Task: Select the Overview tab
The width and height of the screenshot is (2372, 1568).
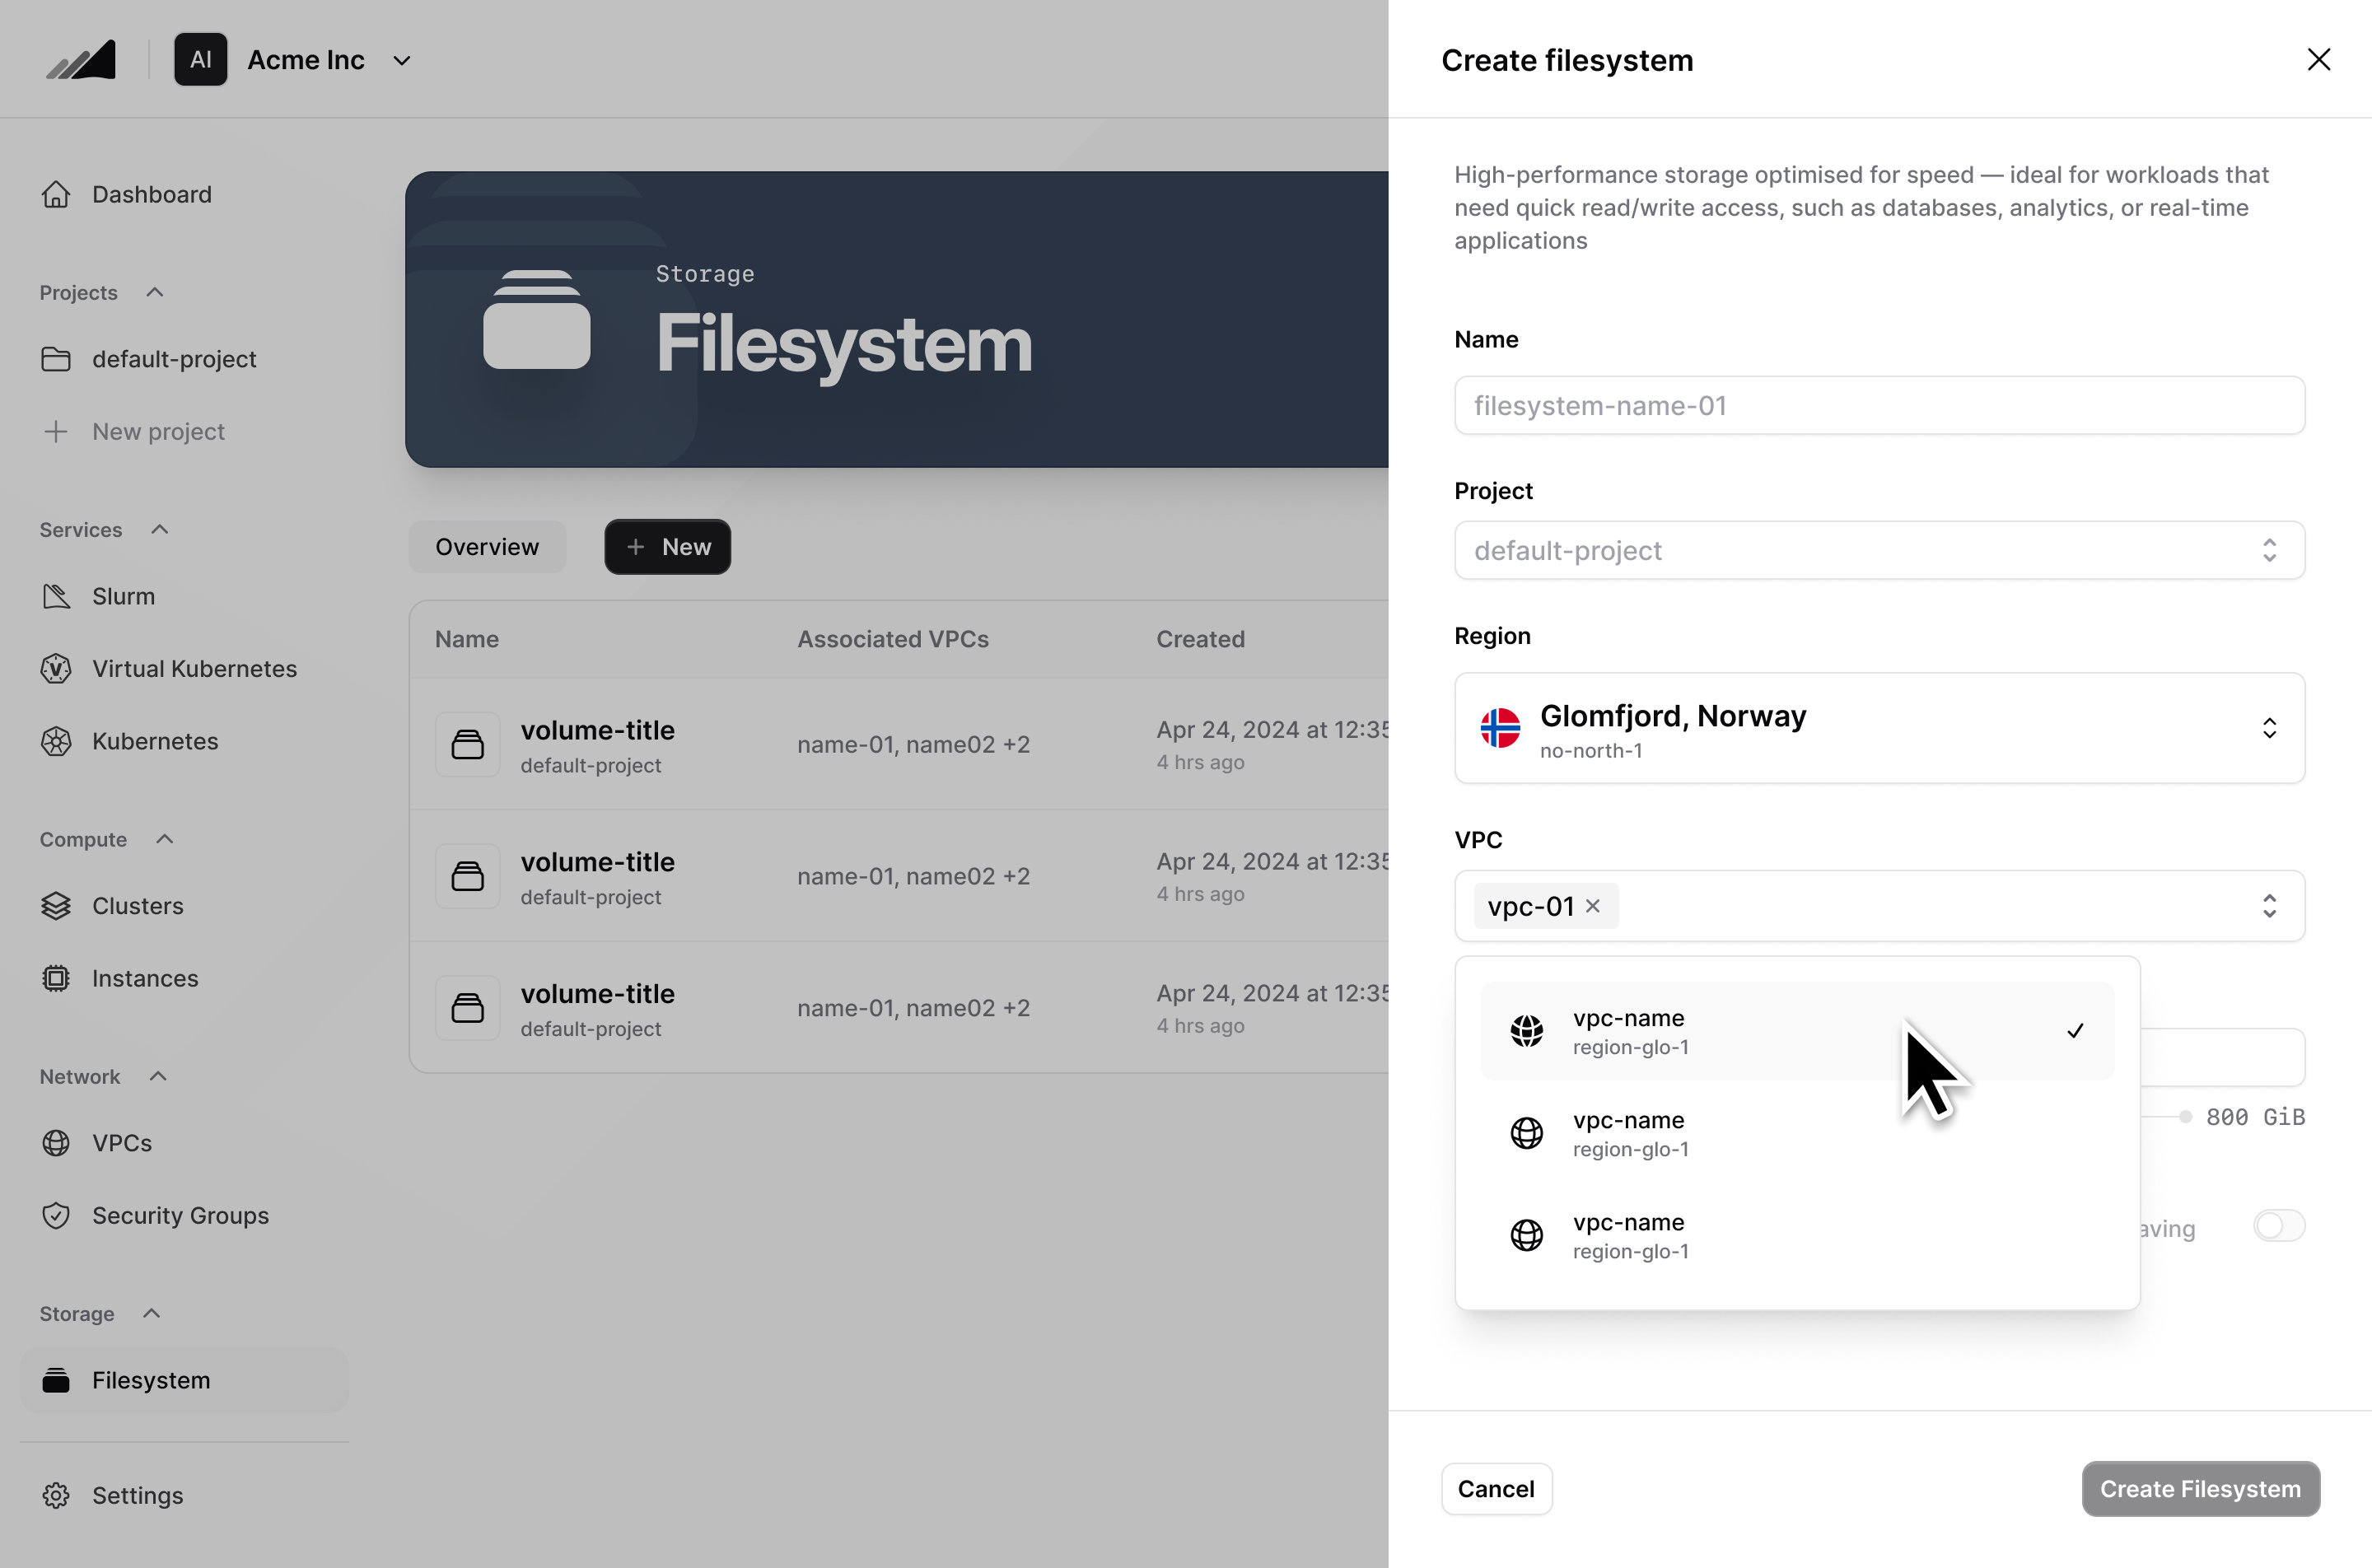Action: tap(487, 546)
